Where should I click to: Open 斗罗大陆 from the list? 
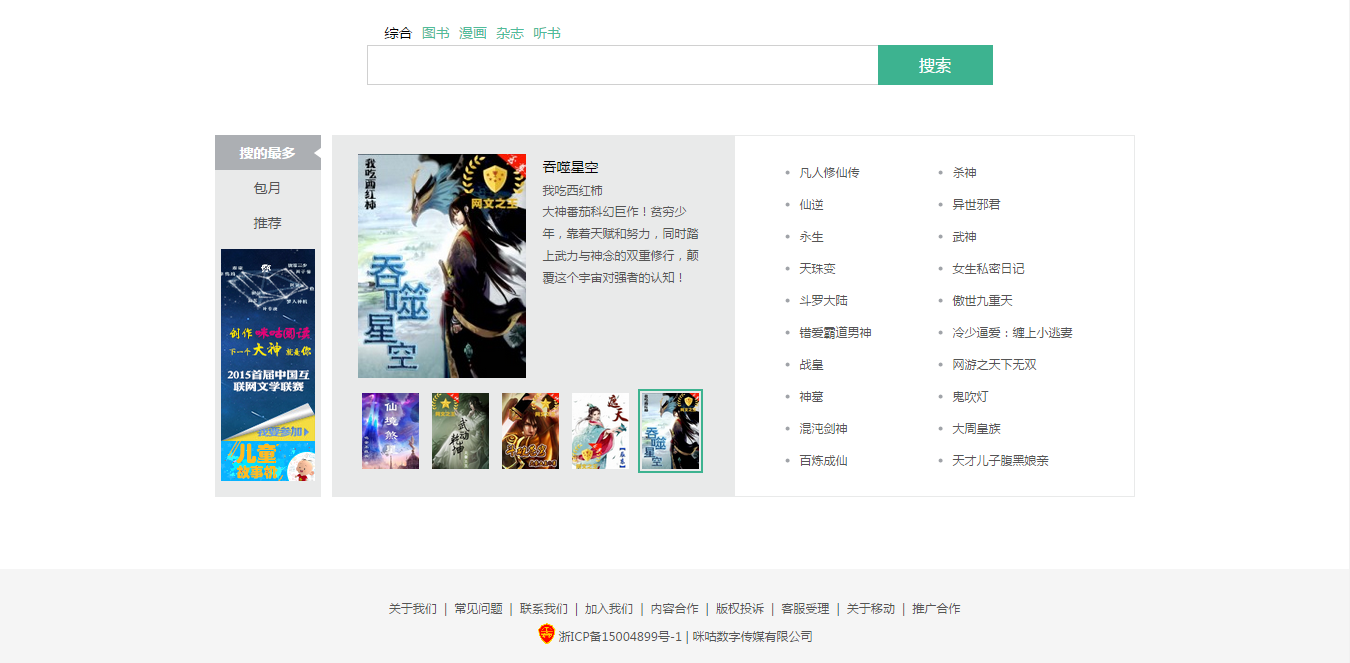[x=823, y=301]
